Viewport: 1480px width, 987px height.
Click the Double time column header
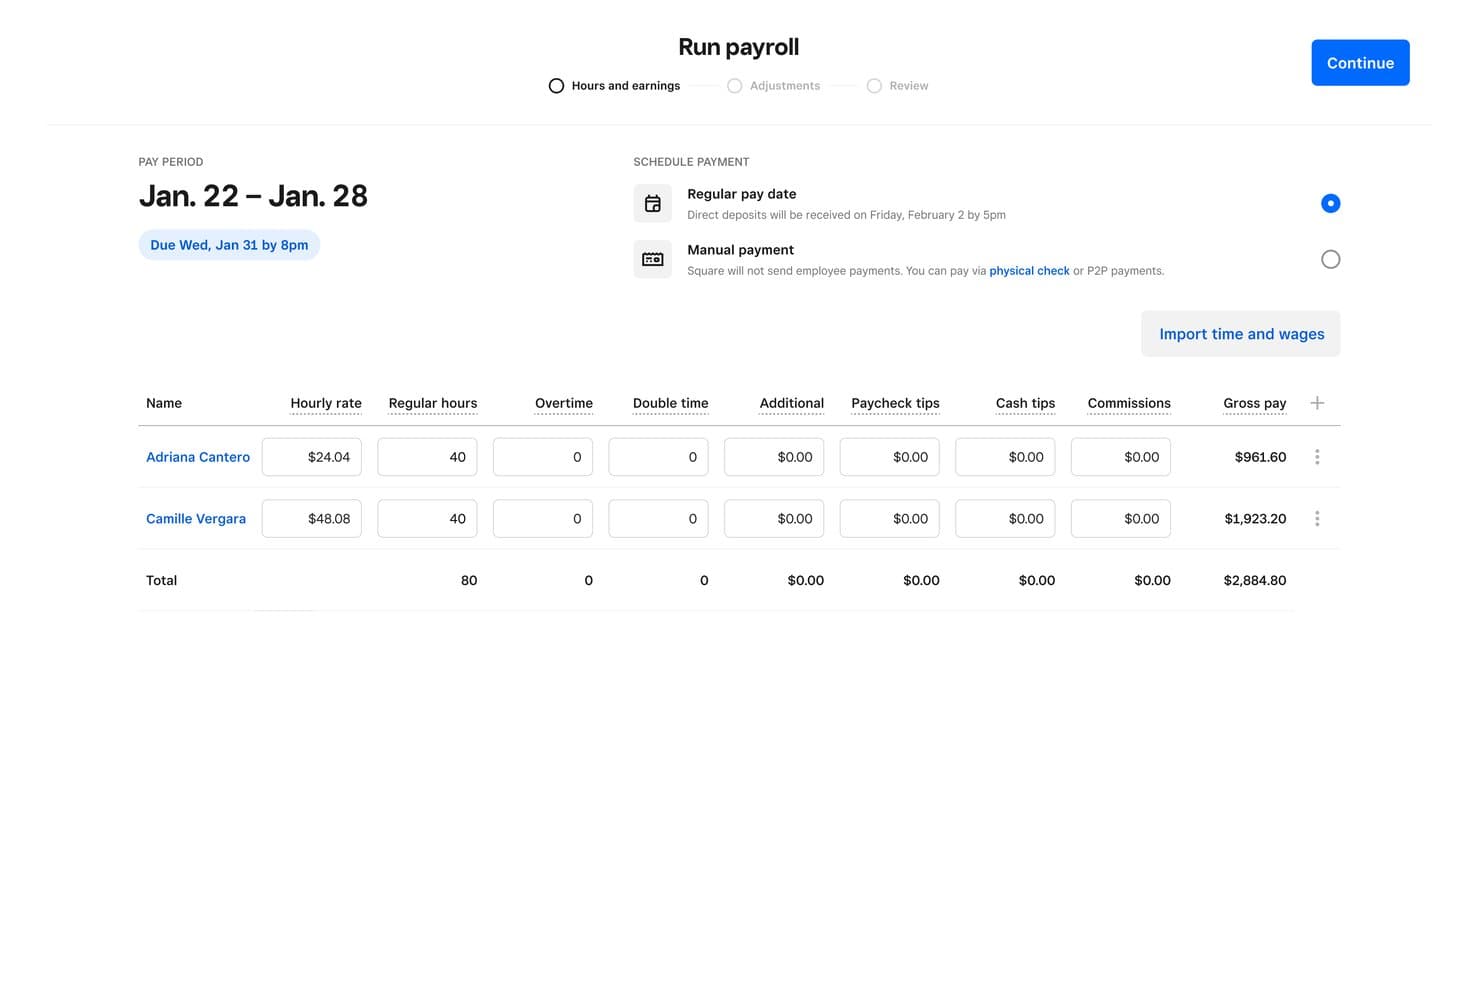point(671,403)
